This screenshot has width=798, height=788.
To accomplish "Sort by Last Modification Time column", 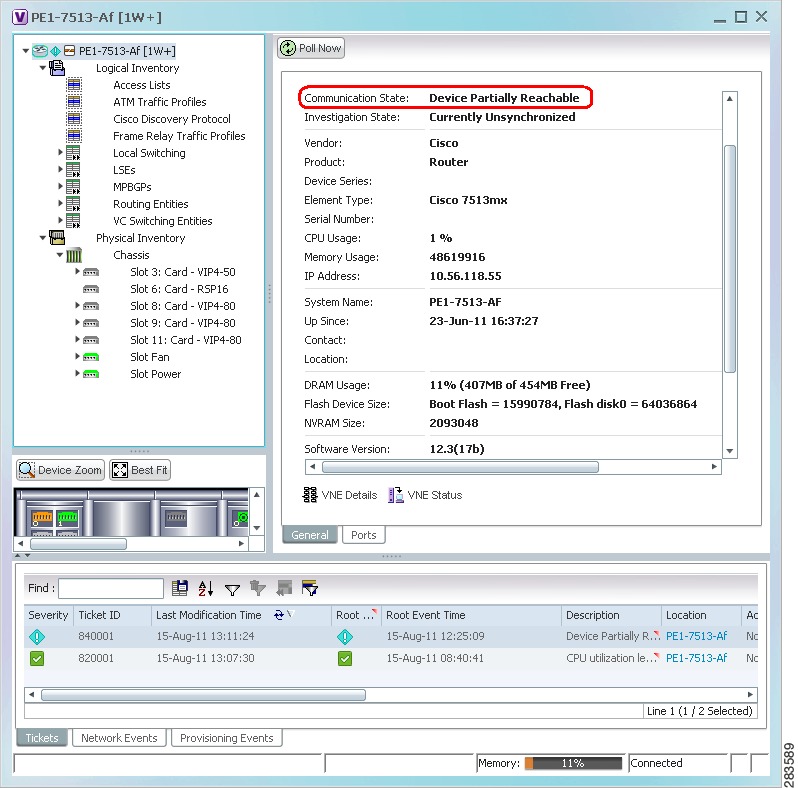I will (241, 615).
